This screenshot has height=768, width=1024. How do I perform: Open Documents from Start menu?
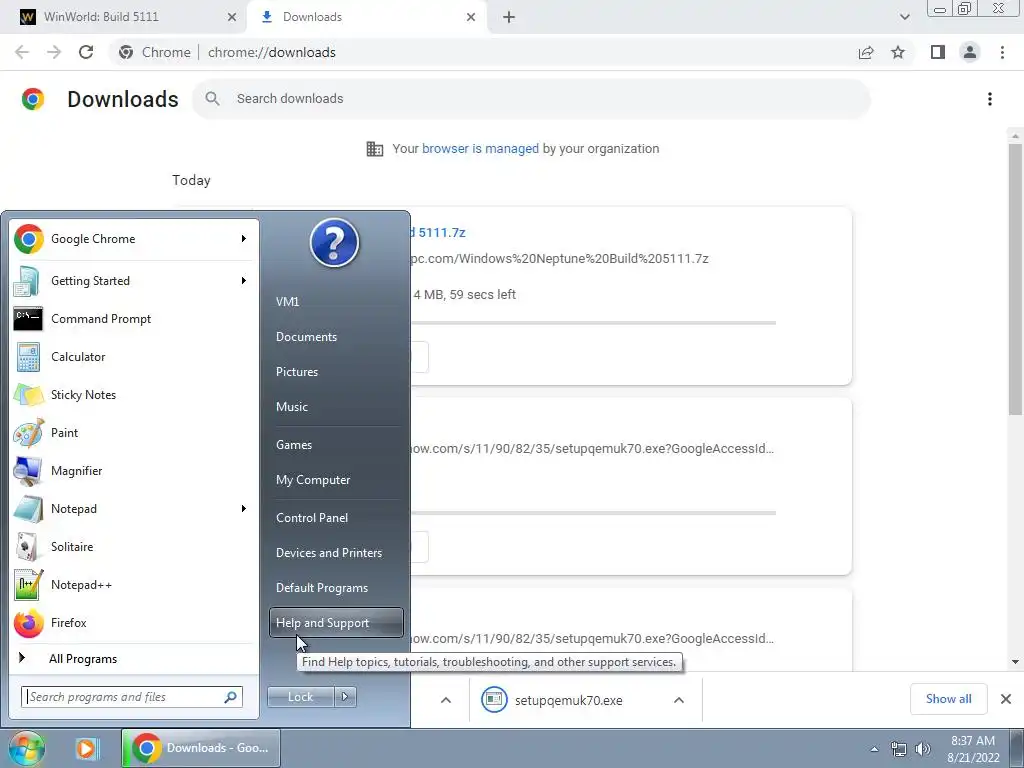pyautogui.click(x=336, y=337)
